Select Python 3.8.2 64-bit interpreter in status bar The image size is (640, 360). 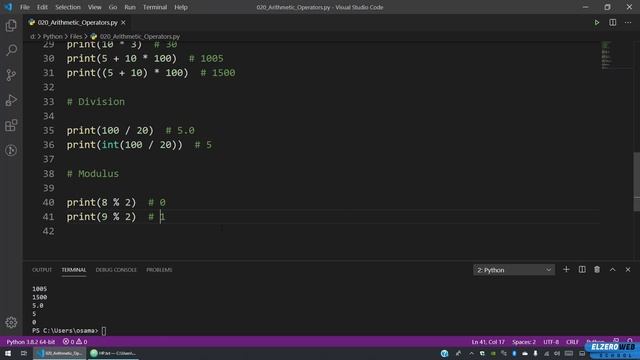(x=31, y=342)
